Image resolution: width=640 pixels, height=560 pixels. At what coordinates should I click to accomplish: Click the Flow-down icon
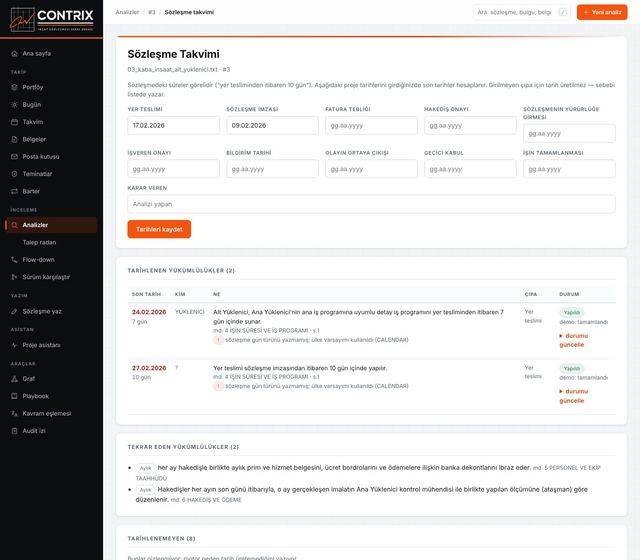click(14, 260)
